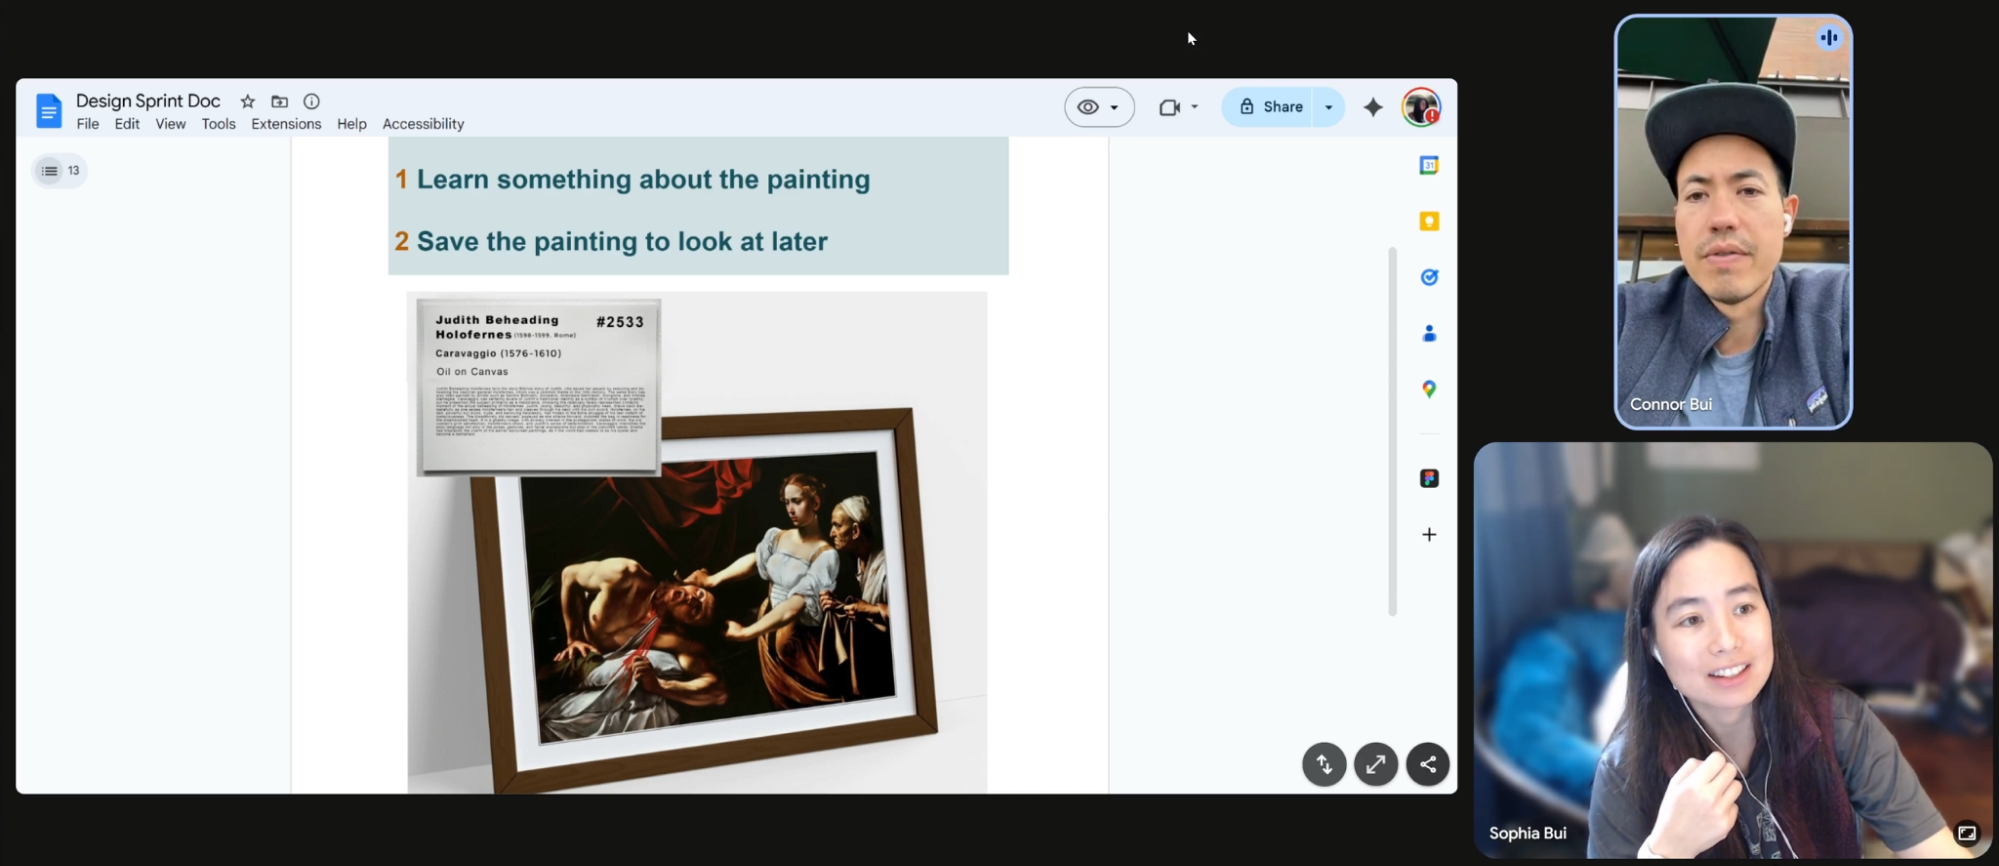Viewport: 1999px width, 866px height.
Task: Move document using the folder icon
Action: pos(280,101)
